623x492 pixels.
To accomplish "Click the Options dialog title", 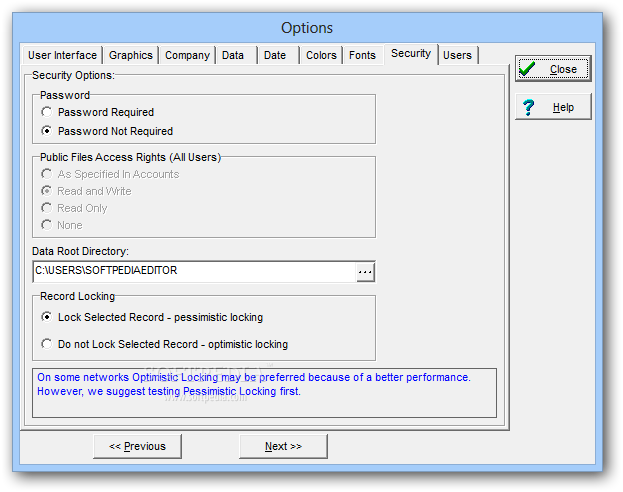I will [307, 28].
